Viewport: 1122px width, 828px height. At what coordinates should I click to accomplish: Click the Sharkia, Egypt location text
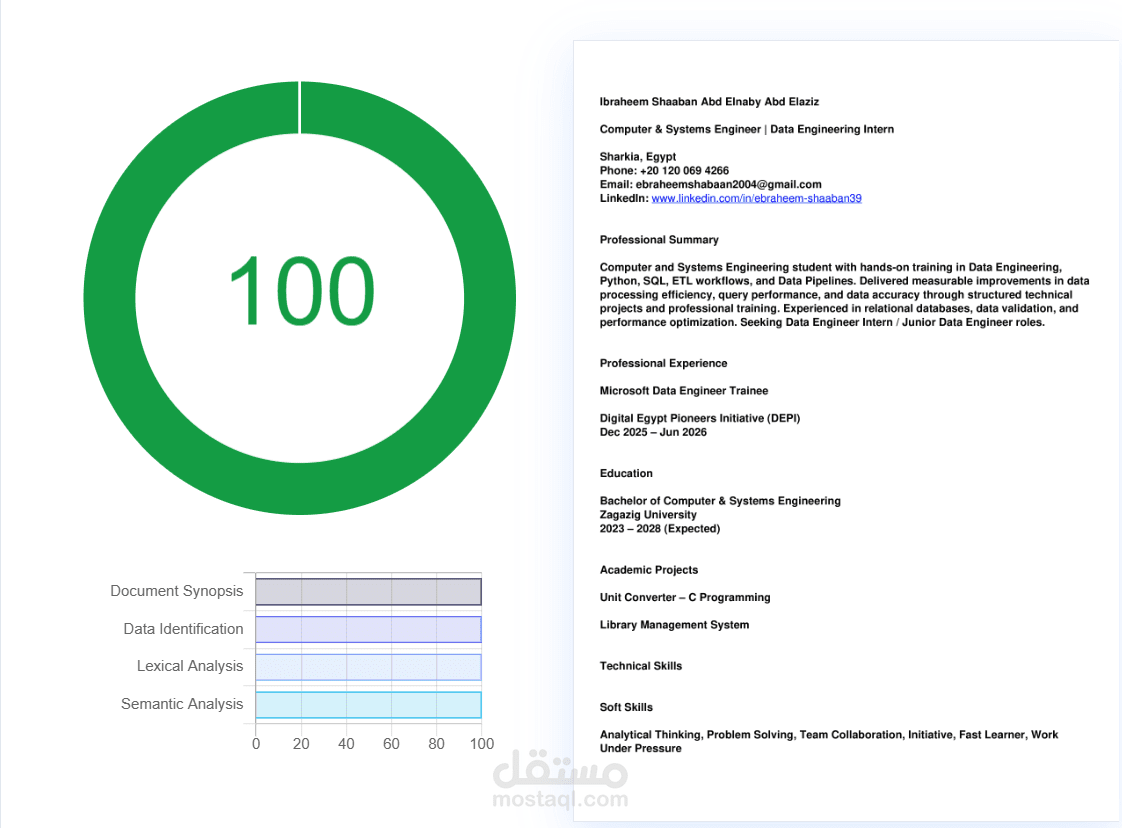pyautogui.click(x=638, y=157)
